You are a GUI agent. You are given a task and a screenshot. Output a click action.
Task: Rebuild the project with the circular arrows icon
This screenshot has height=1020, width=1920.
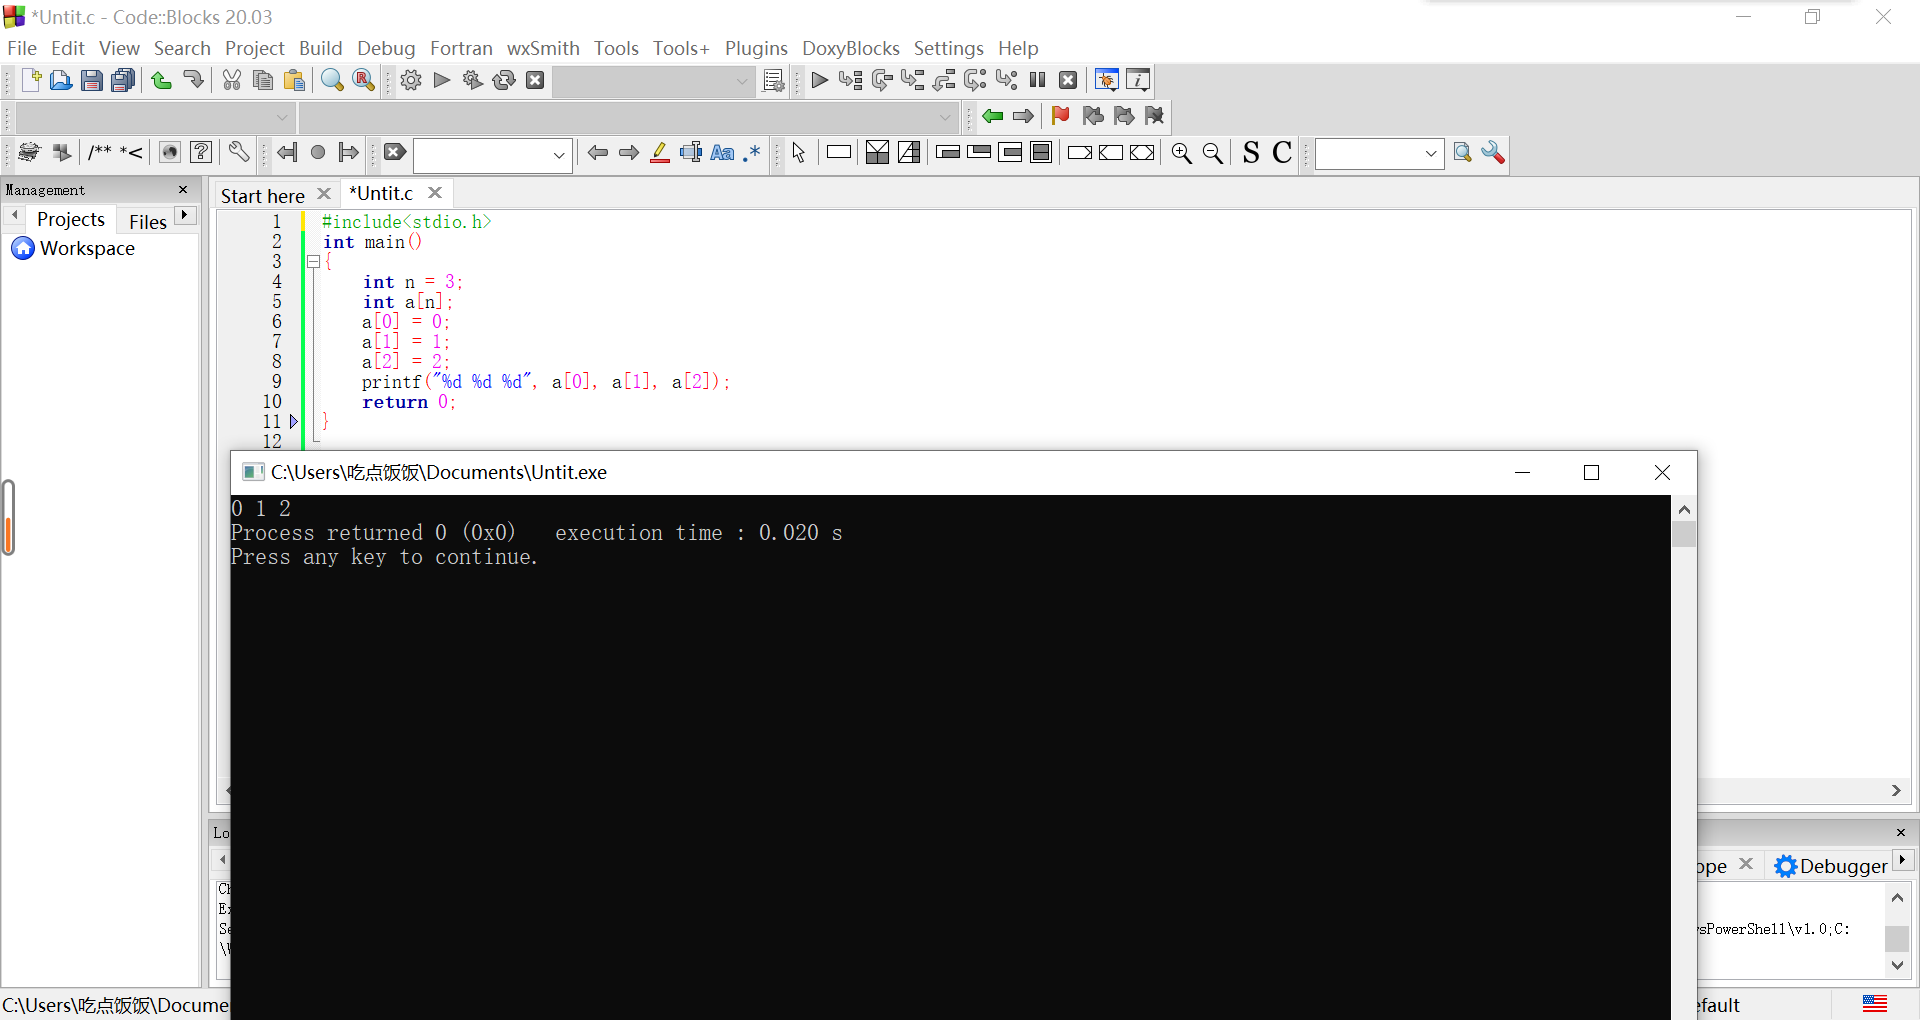click(504, 80)
